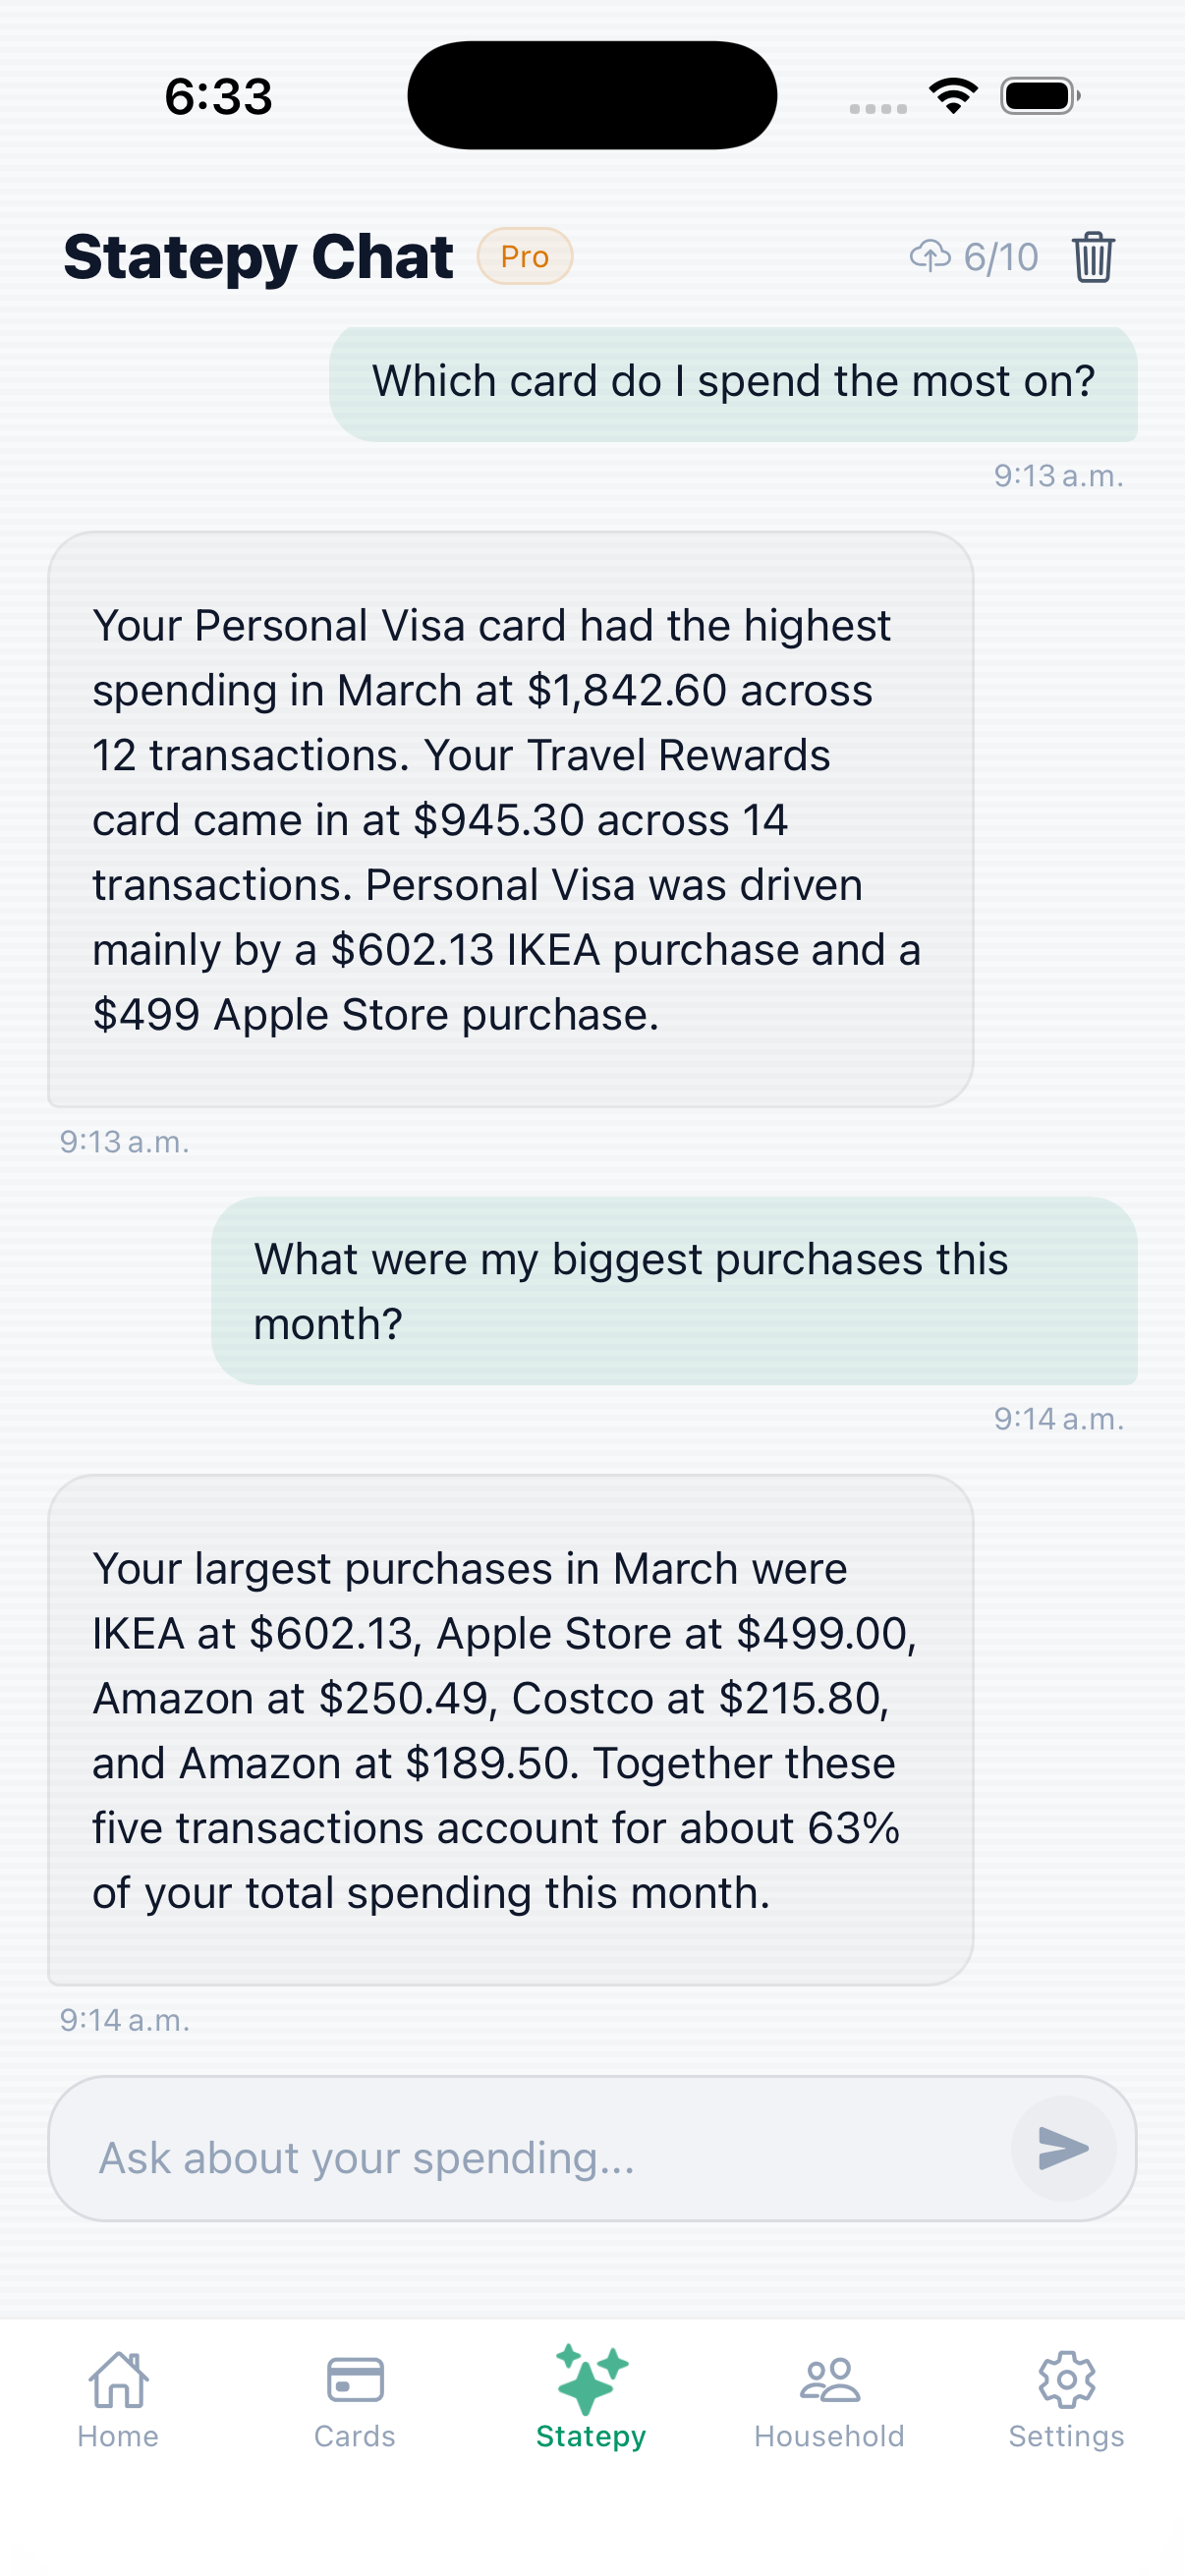The height and width of the screenshot is (2576, 1185).
Task: Tap the Statepy Chat title
Action: [x=258, y=257]
